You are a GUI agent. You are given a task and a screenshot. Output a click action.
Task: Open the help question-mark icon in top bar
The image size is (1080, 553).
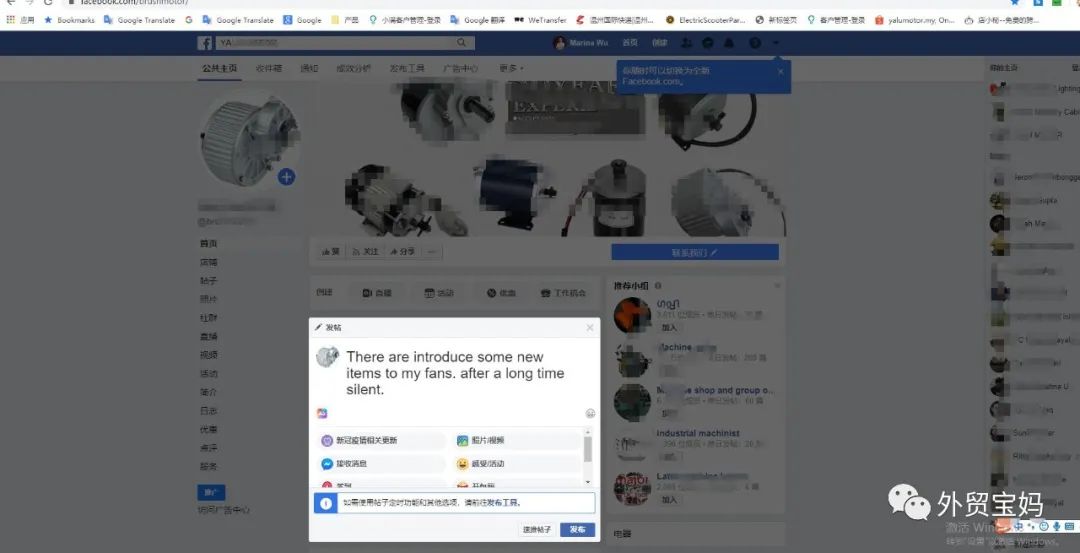coord(755,43)
